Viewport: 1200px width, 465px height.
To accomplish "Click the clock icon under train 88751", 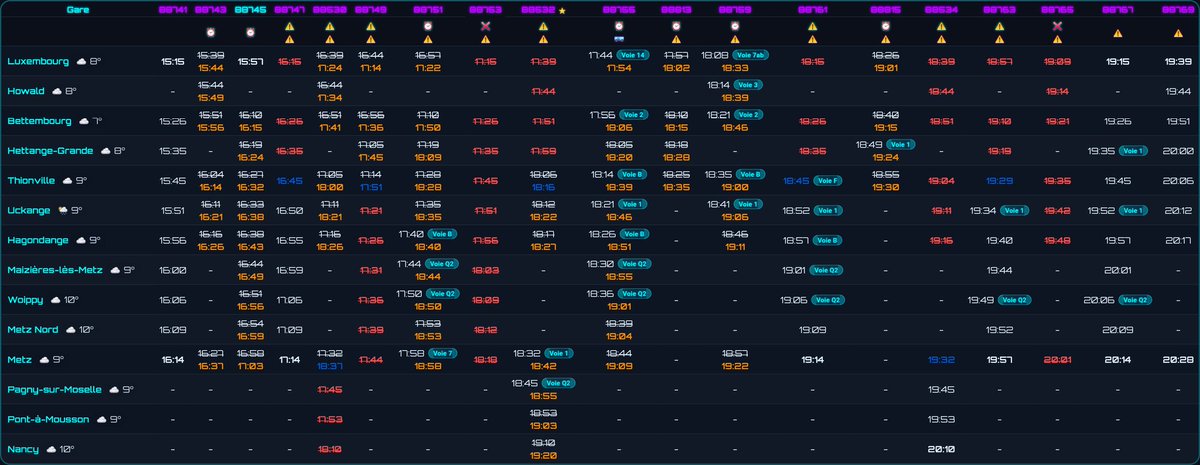I will (x=428, y=27).
